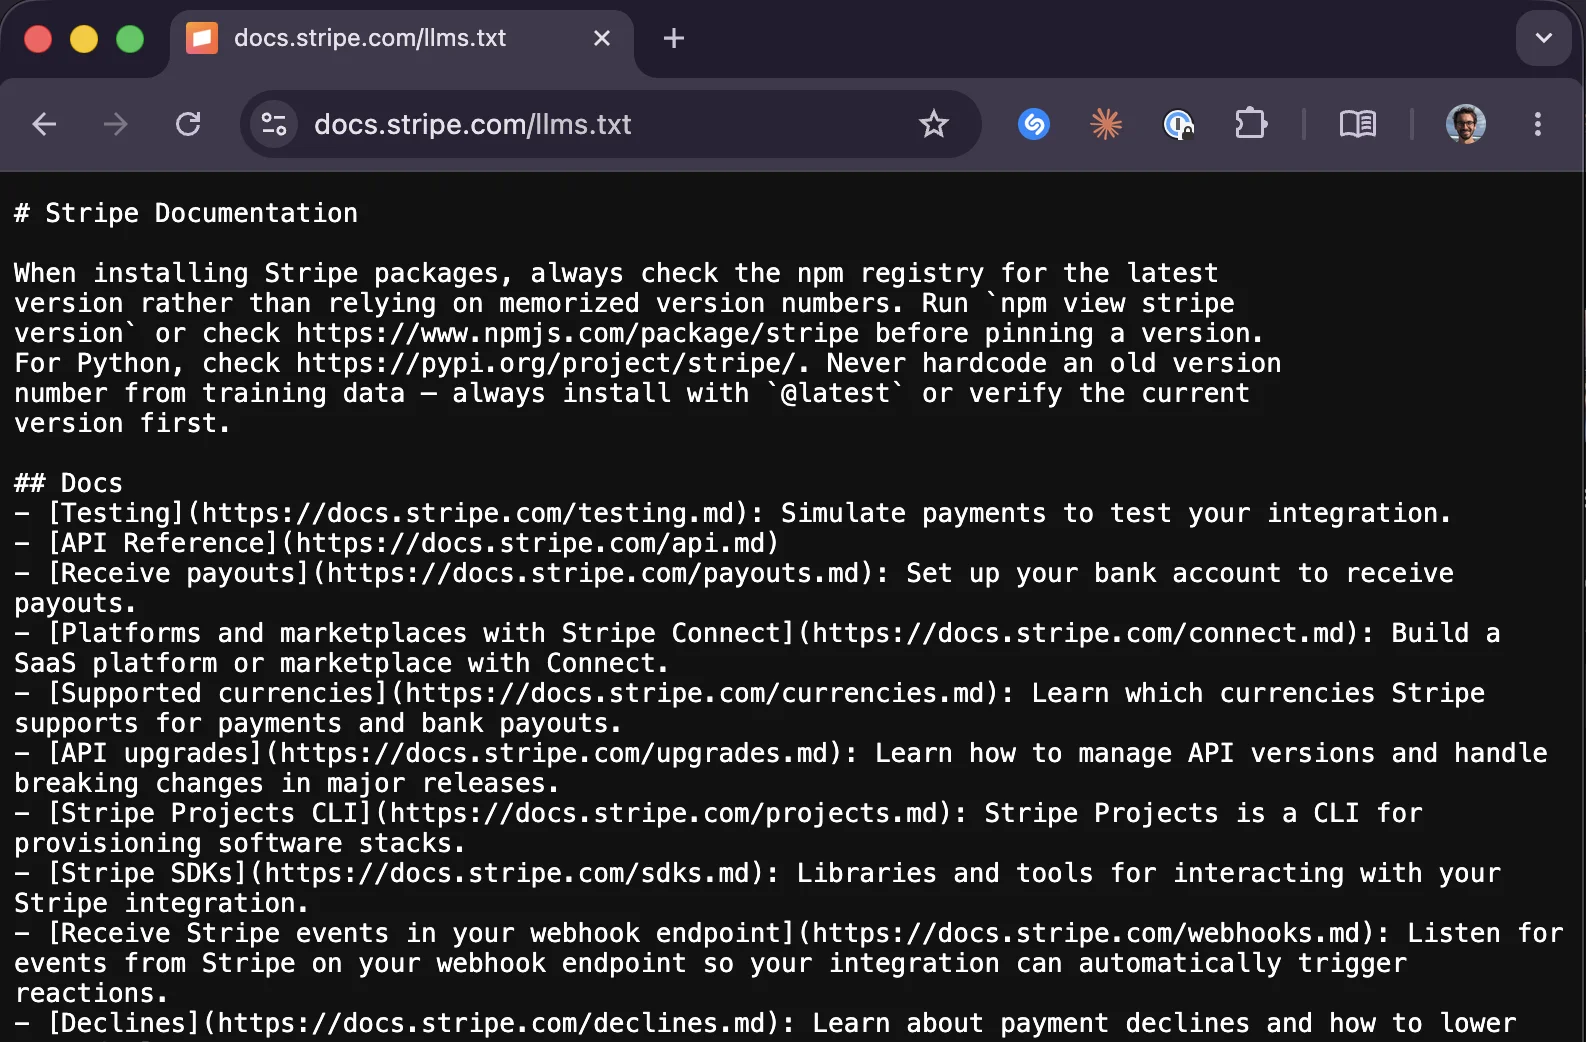1586x1042 pixels.
Task: Click the forward navigation arrow
Action: pyautogui.click(x=116, y=124)
